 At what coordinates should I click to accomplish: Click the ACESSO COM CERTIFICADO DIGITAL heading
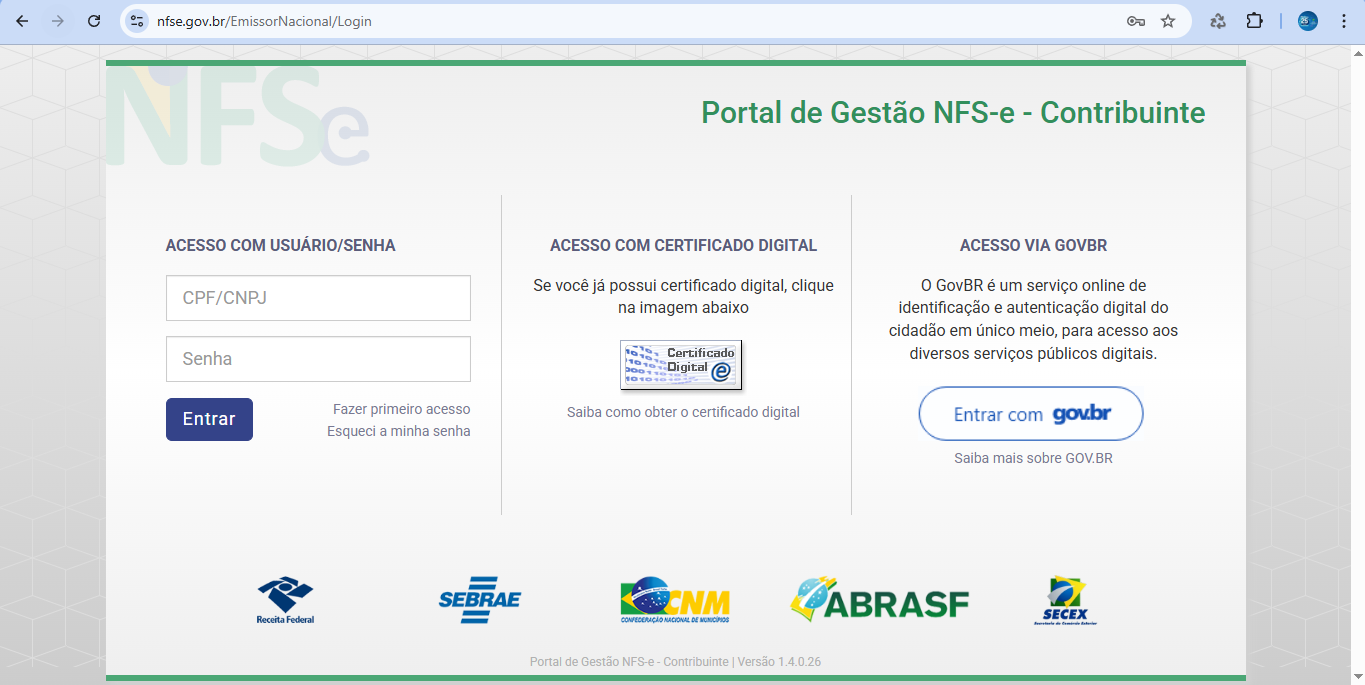pos(683,245)
